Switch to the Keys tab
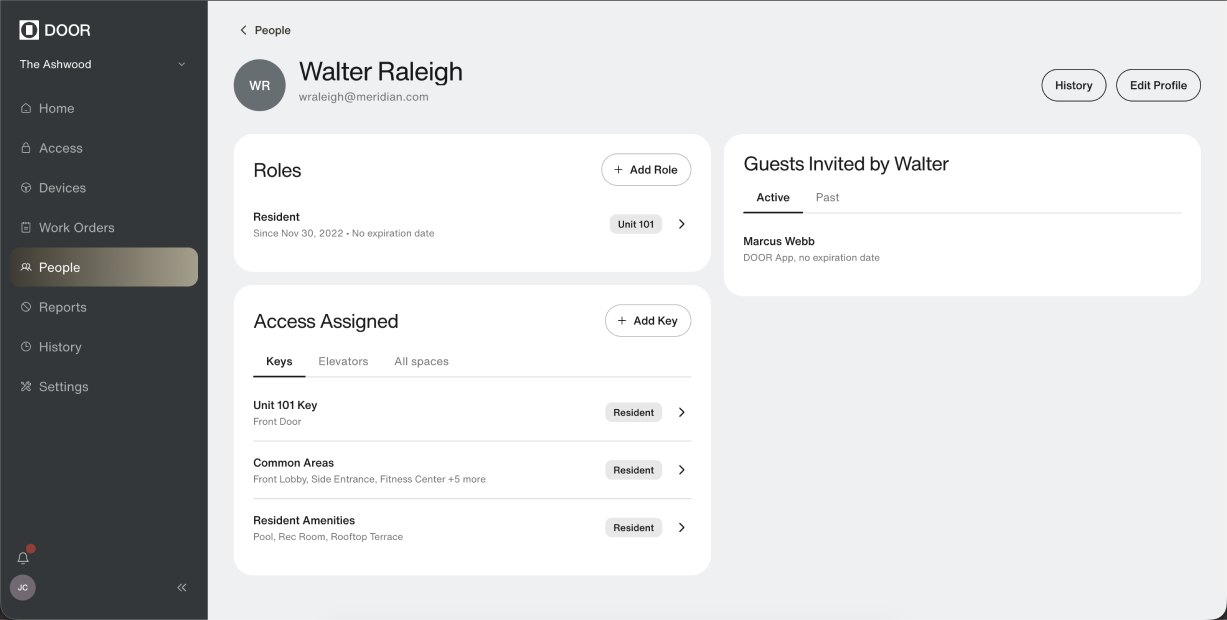1227x620 pixels. tap(279, 361)
